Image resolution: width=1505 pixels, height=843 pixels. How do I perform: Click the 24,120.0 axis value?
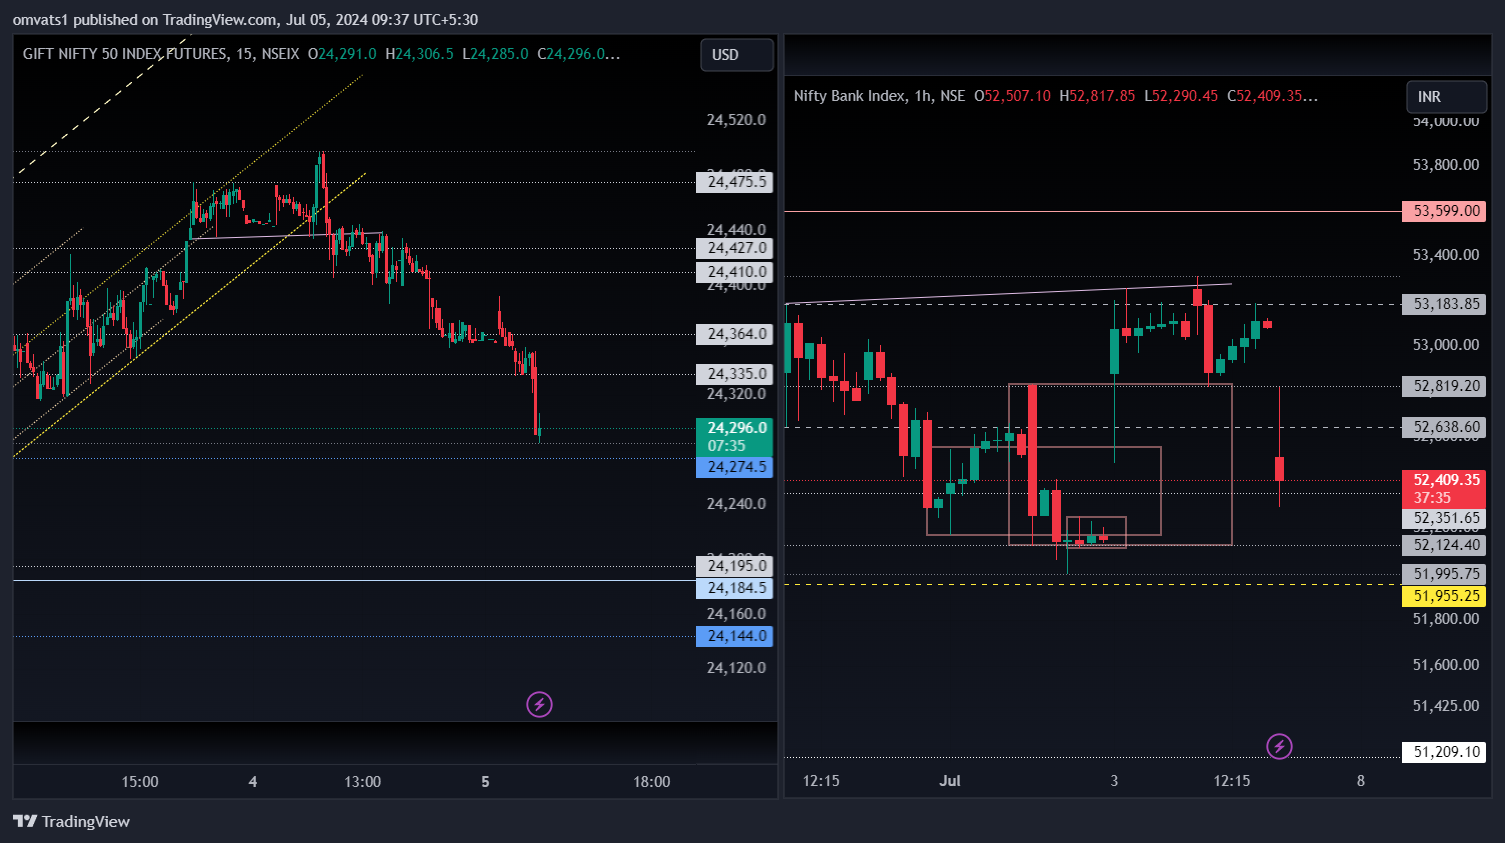coord(736,668)
